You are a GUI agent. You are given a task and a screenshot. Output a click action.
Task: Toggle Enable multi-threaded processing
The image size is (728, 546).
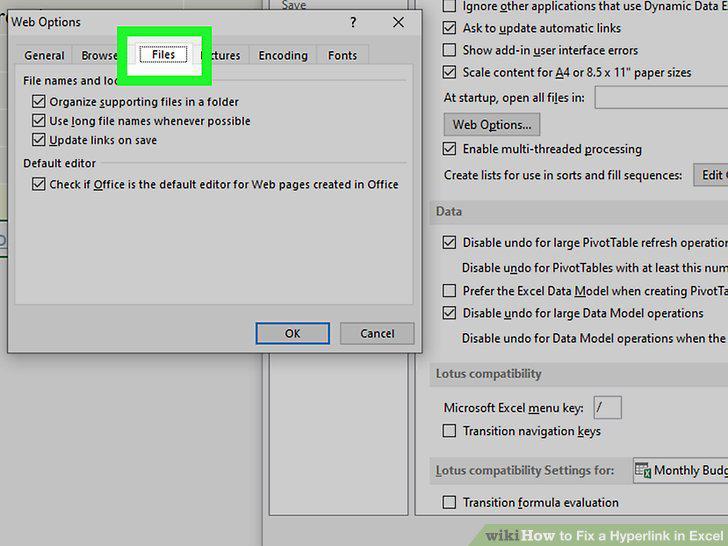[449, 149]
